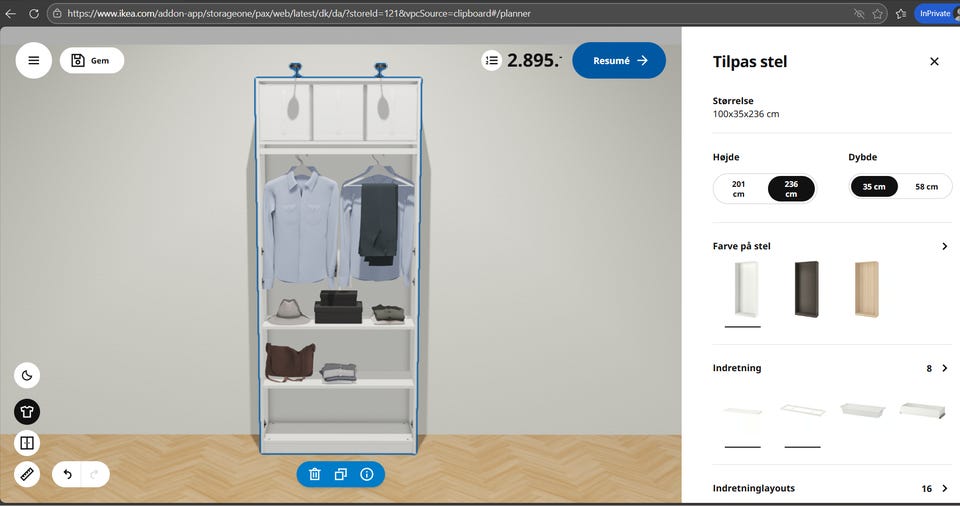Image resolution: width=960 pixels, height=506 pixels.
Task: Choose 58 cm depth
Action: coord(926,187)
